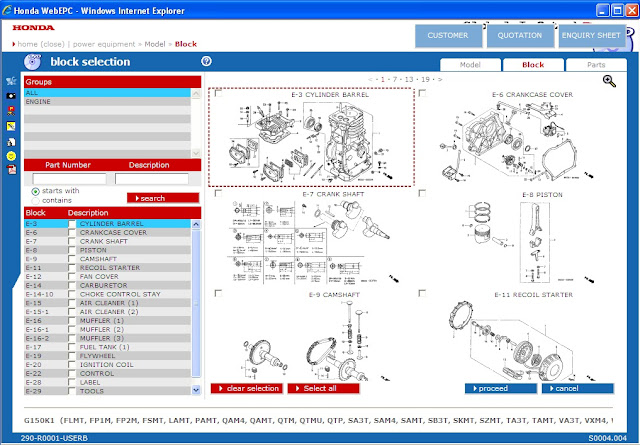
Task: Tick checkbox for FLYWHEEL row
Action: [72, 356]
